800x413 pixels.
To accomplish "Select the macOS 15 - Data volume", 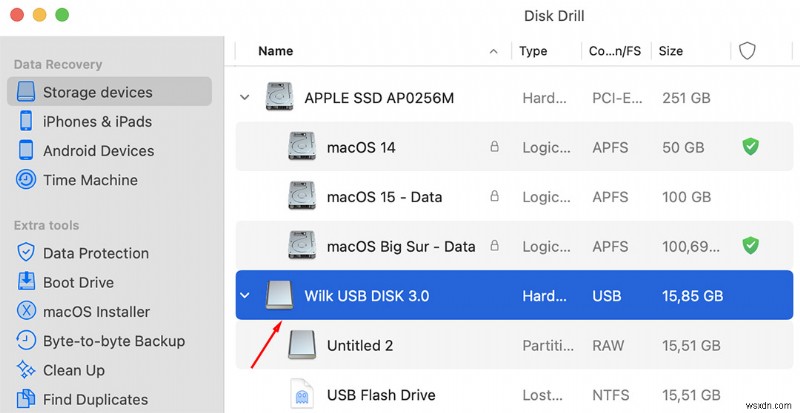I will [x=514, y=196].
